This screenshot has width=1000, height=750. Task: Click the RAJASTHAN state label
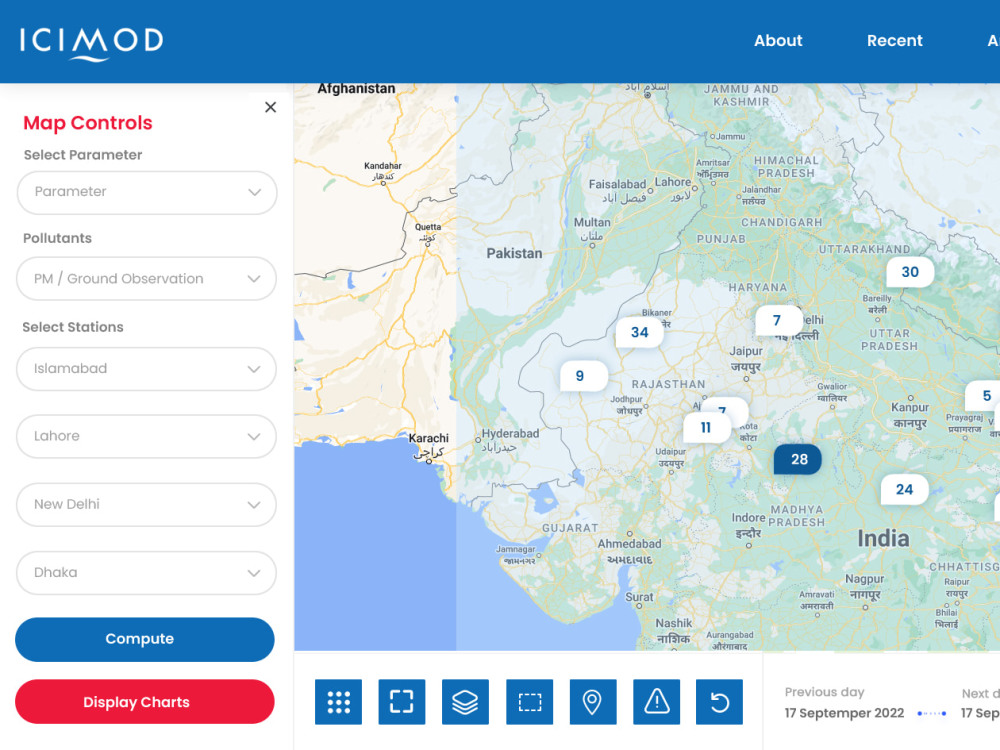point(668,384)
